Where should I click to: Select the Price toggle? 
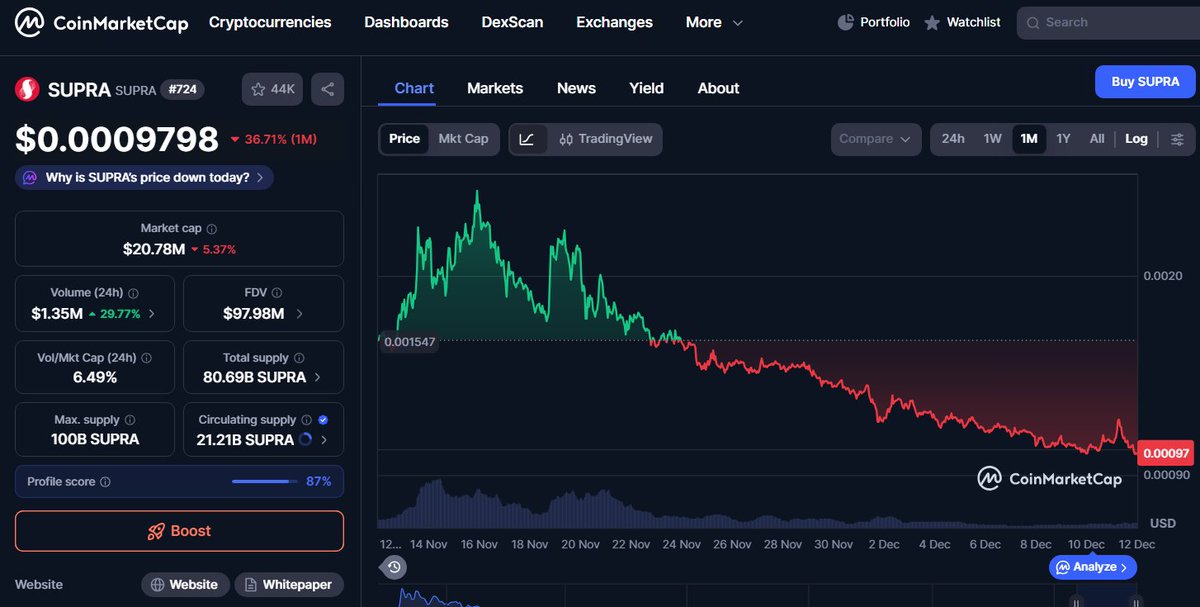[x=404, y=139]
